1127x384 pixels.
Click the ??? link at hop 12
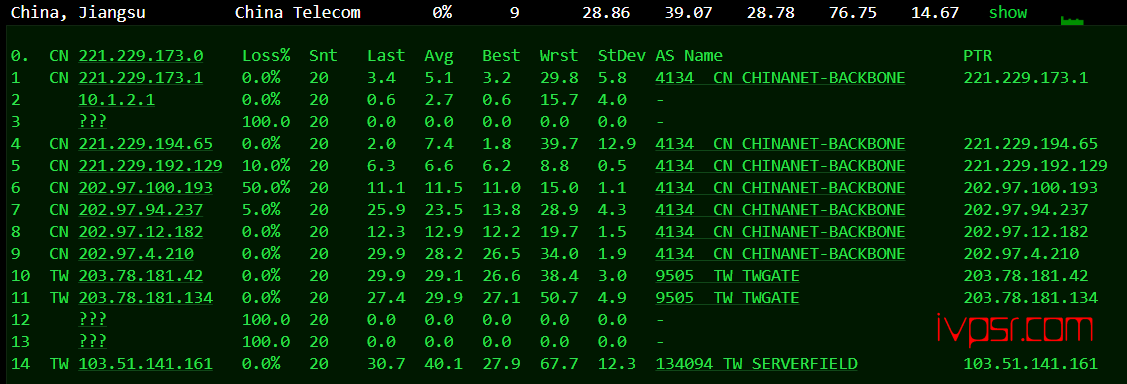tap(93, 320)
